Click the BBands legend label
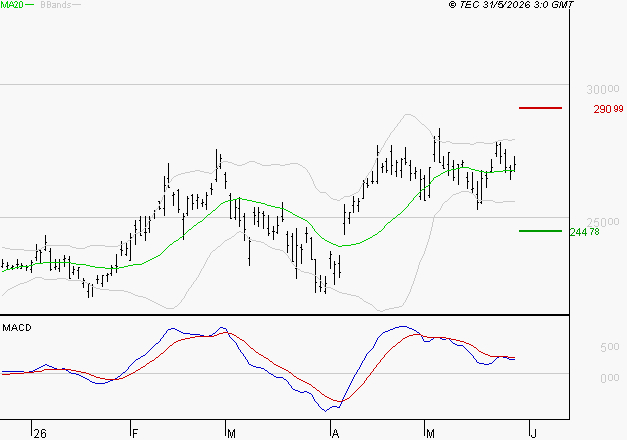The image size is (627, 440). (56, 5)
